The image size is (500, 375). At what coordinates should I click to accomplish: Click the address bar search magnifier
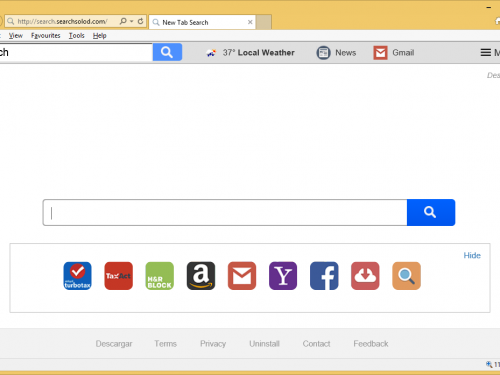(x=123, y=21)
